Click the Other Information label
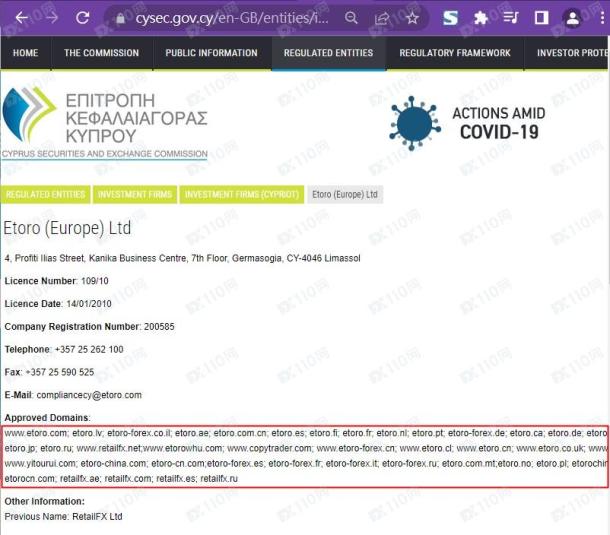This screenshot has width=610, height=535. (44, 502)
